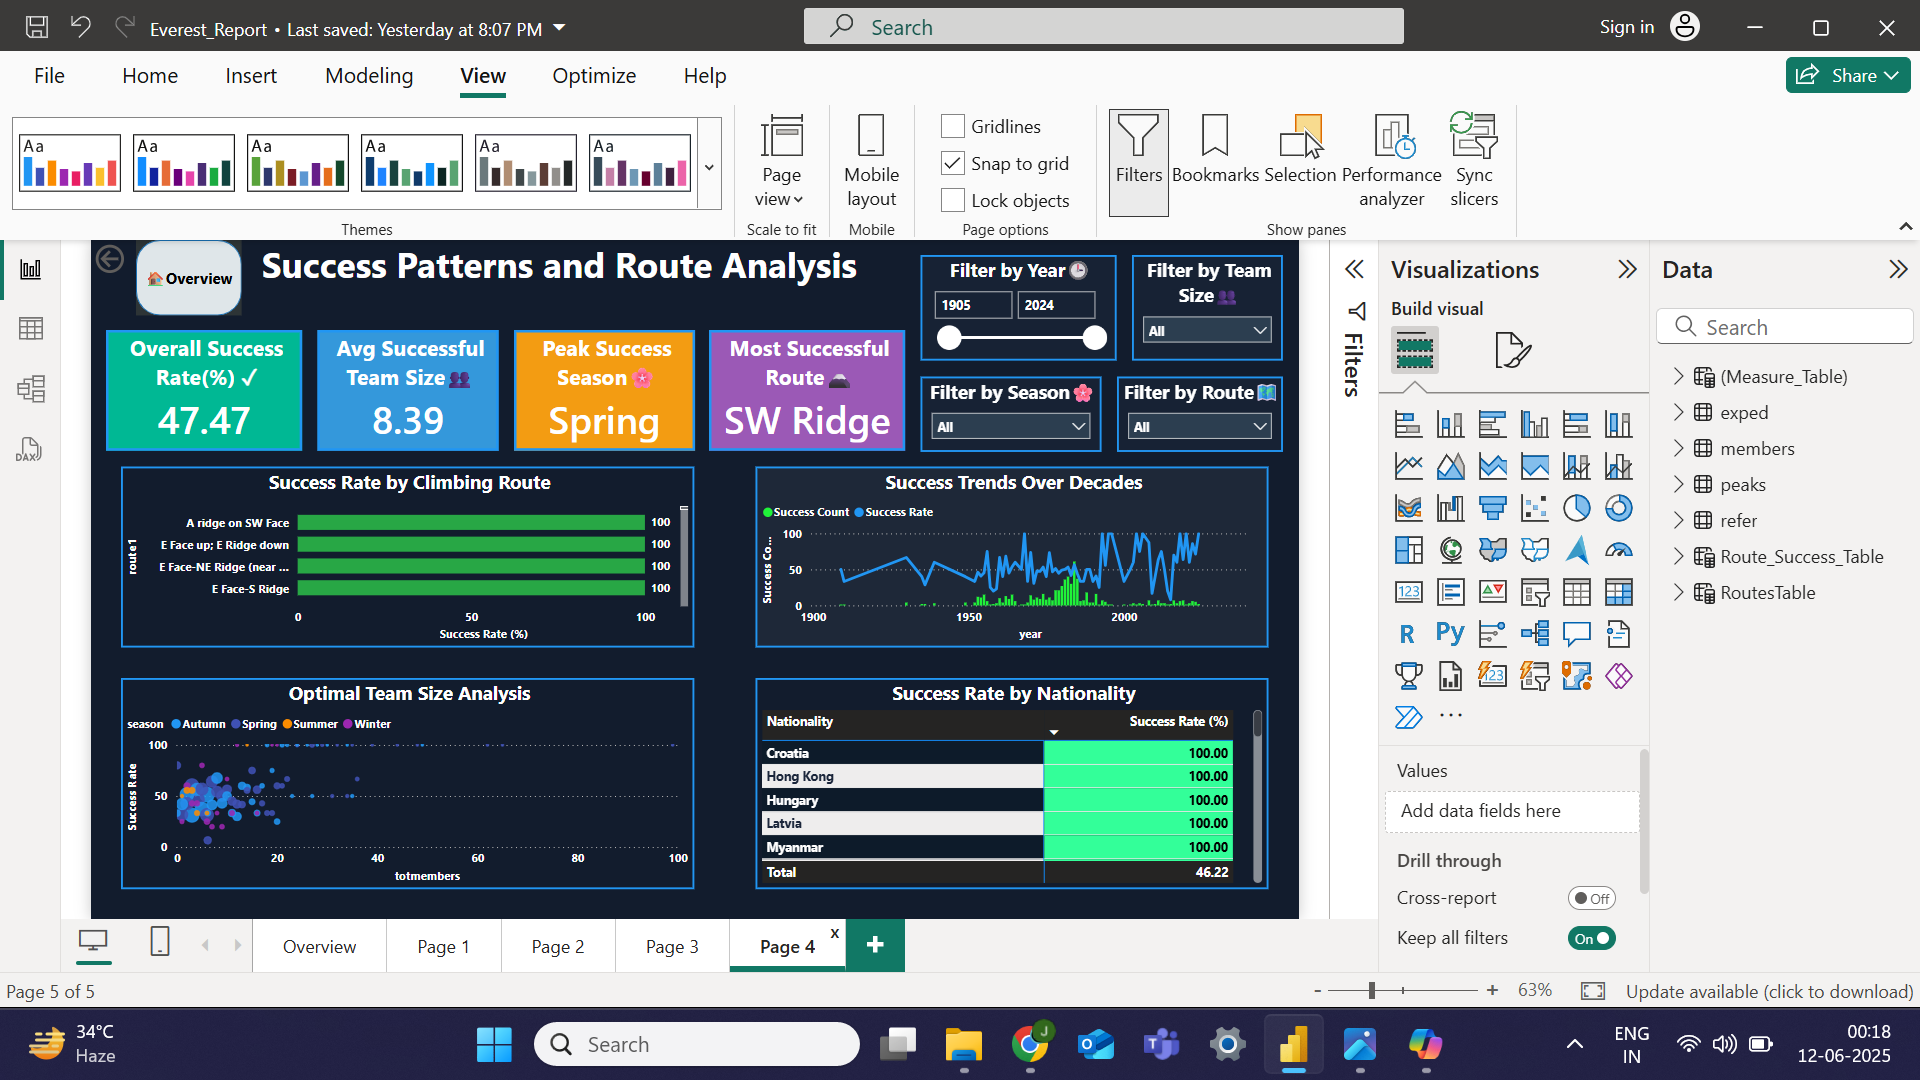Screen dimensions: 1920x1080
Task: Enable the Gridlines checkbox
Action: [x=953, y=126]
